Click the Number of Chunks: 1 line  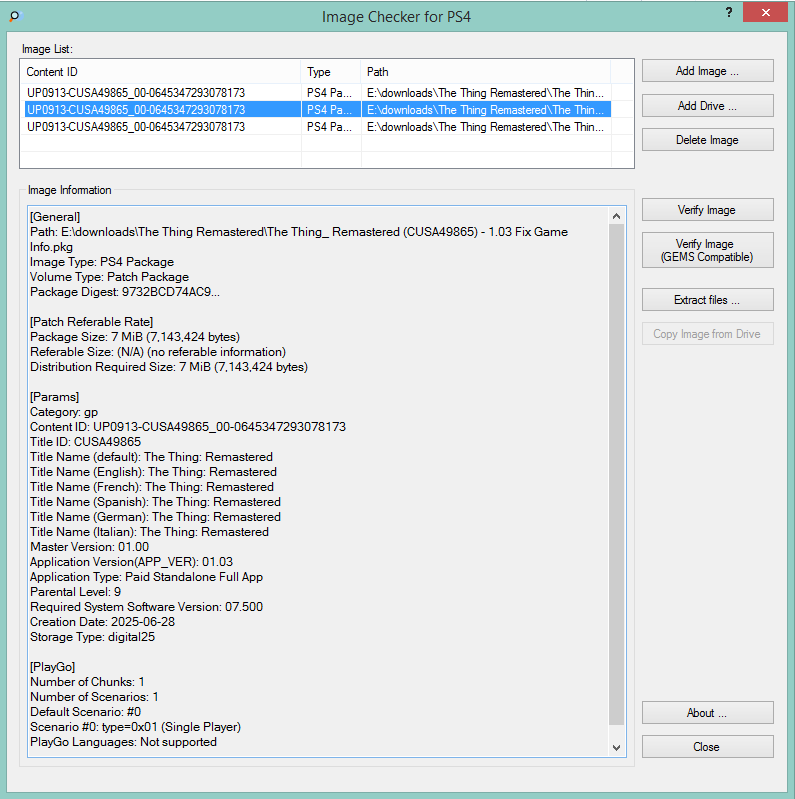[x=87, y=682]
